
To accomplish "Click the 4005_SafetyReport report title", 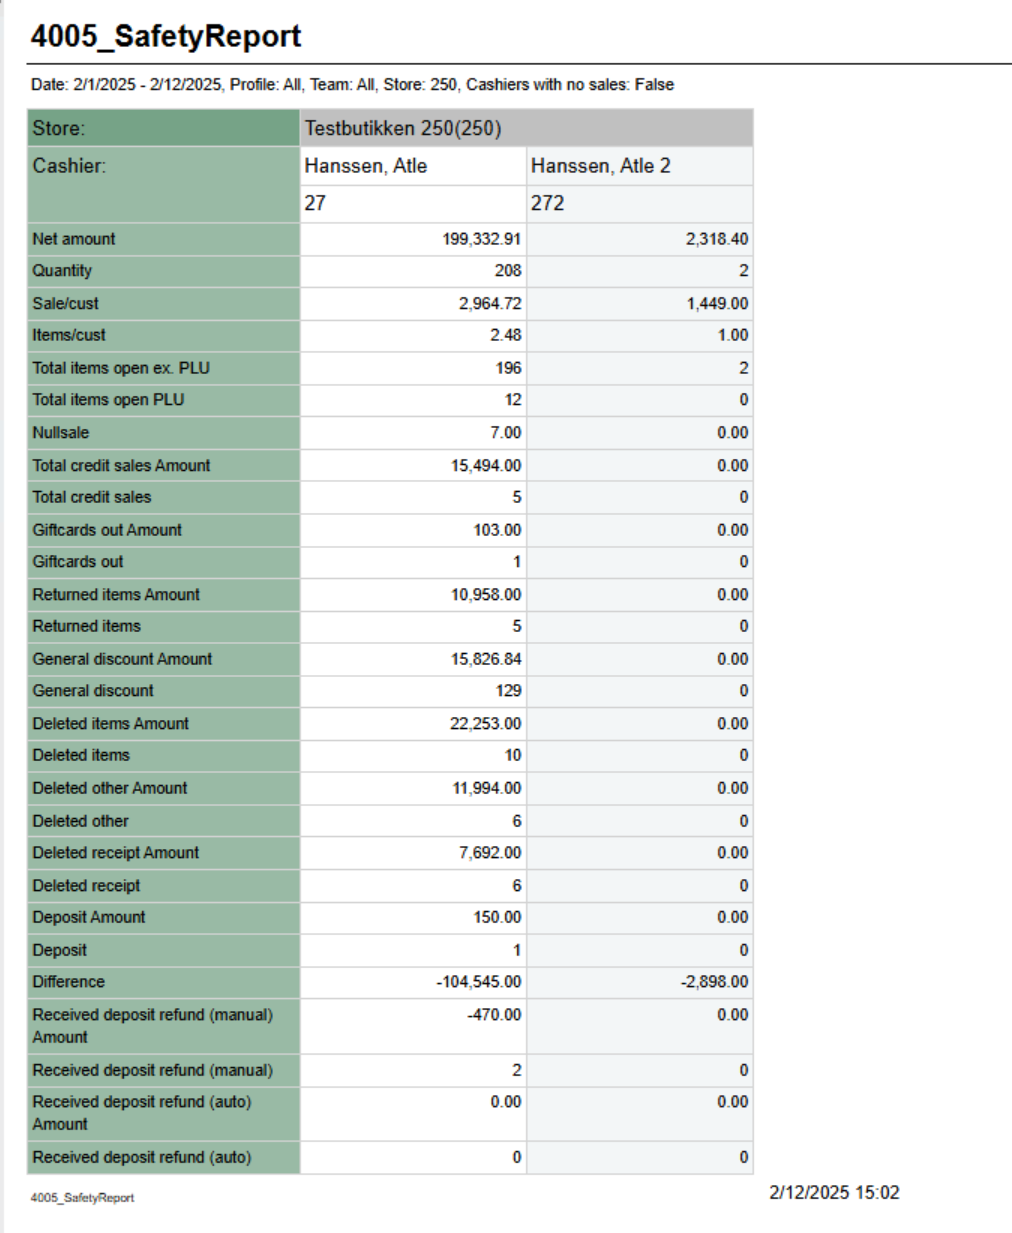I will 166,36.
